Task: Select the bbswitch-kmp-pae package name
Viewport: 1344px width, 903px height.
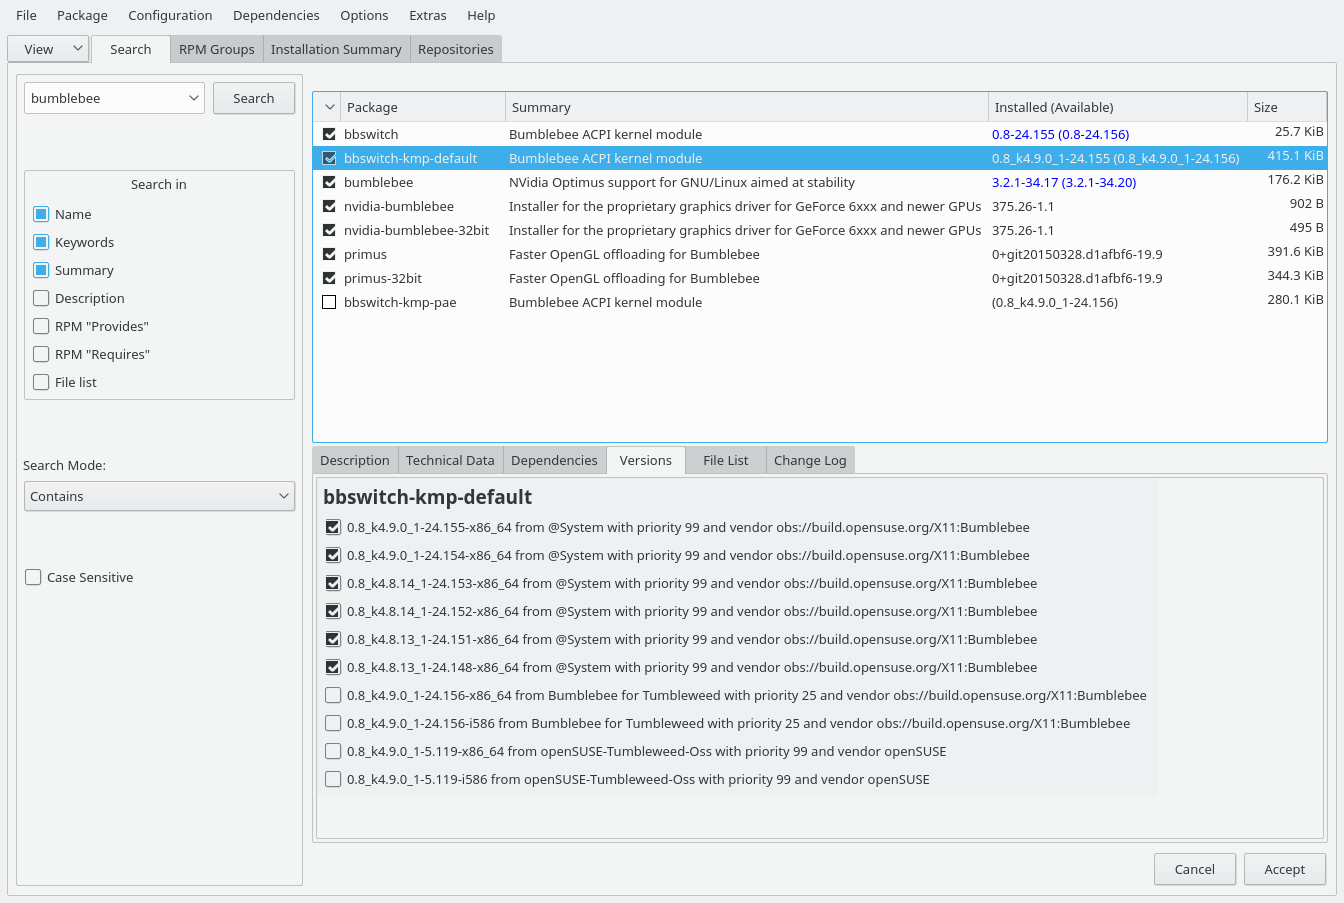Action: tap(400, 302)
